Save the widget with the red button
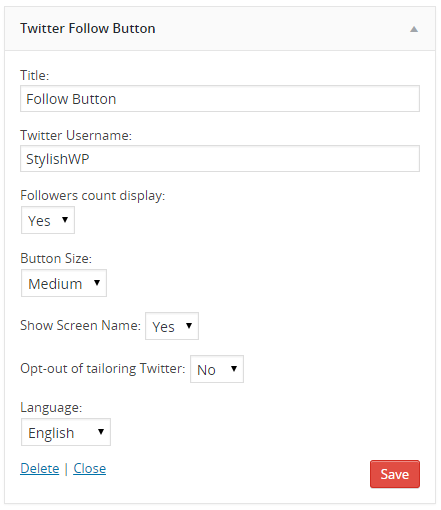 coord(395,474)
